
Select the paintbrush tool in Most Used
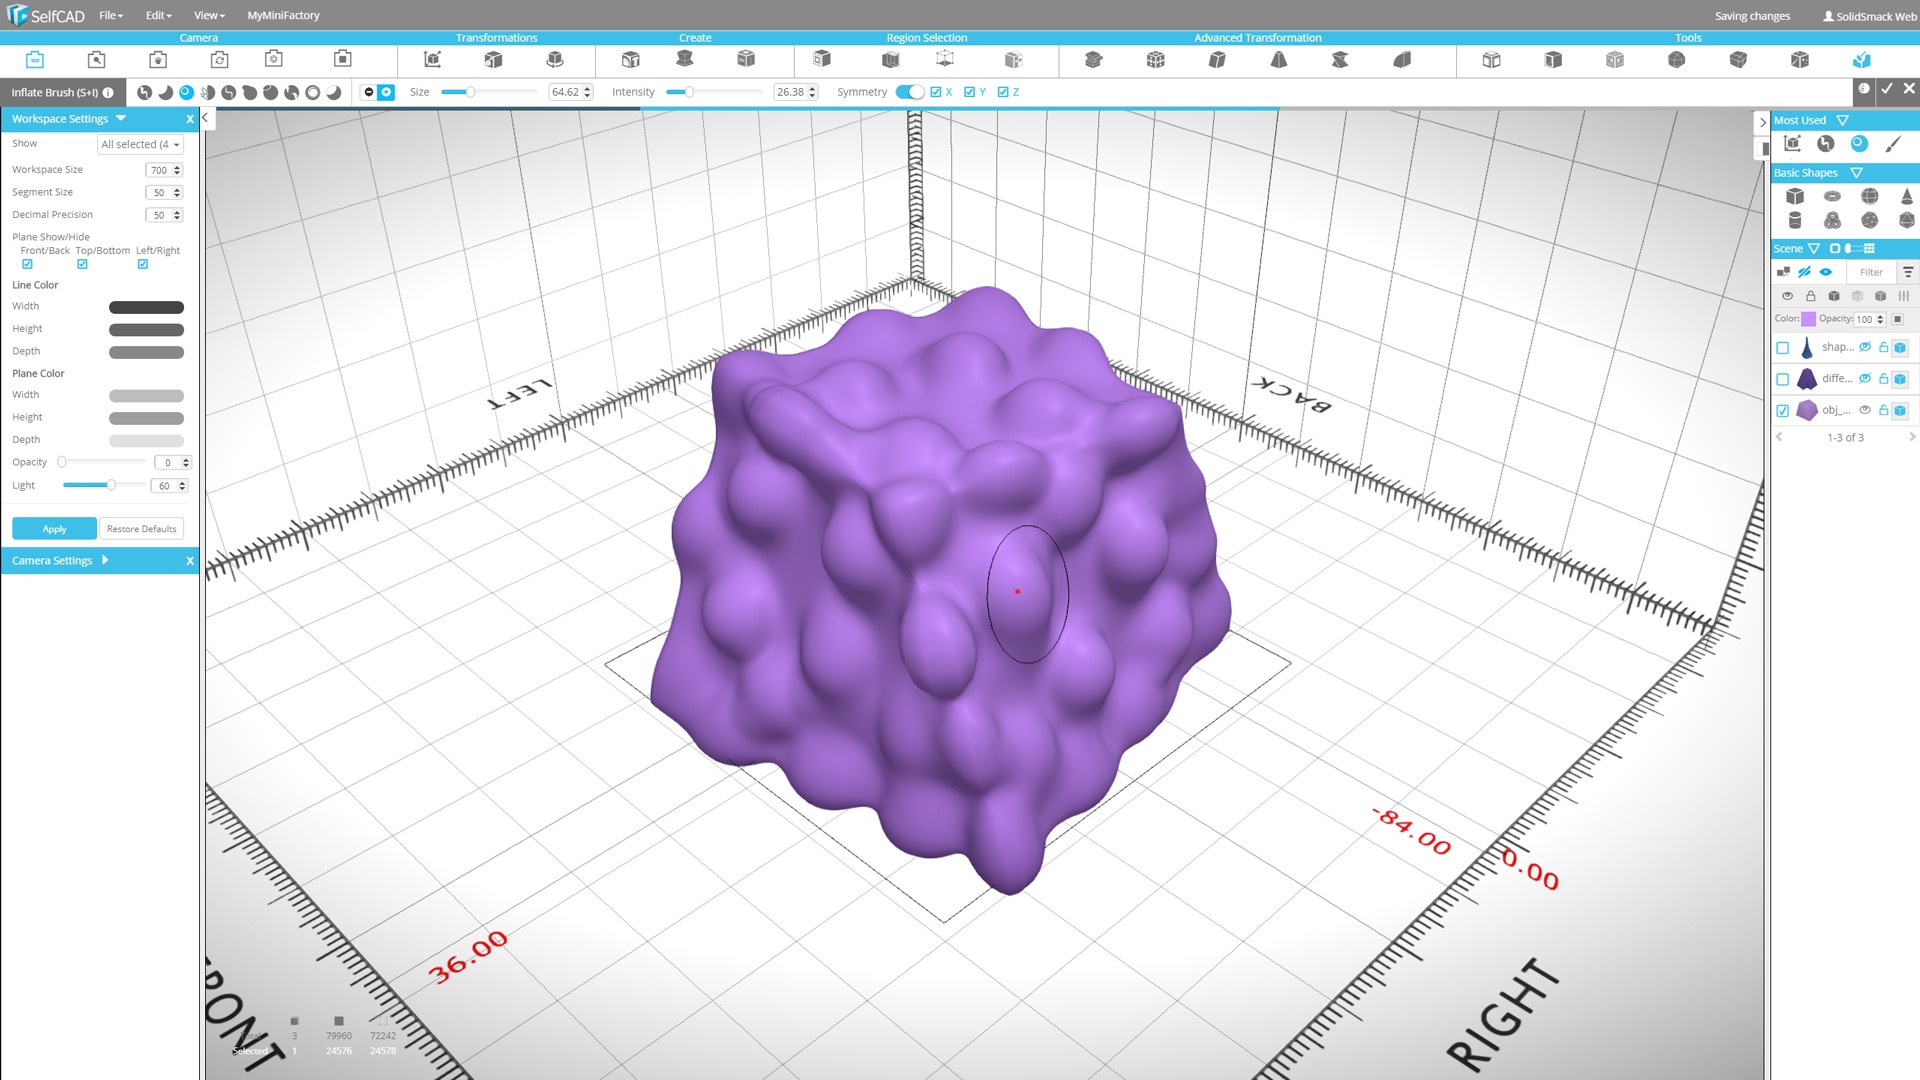click(x=1892, y=144)
